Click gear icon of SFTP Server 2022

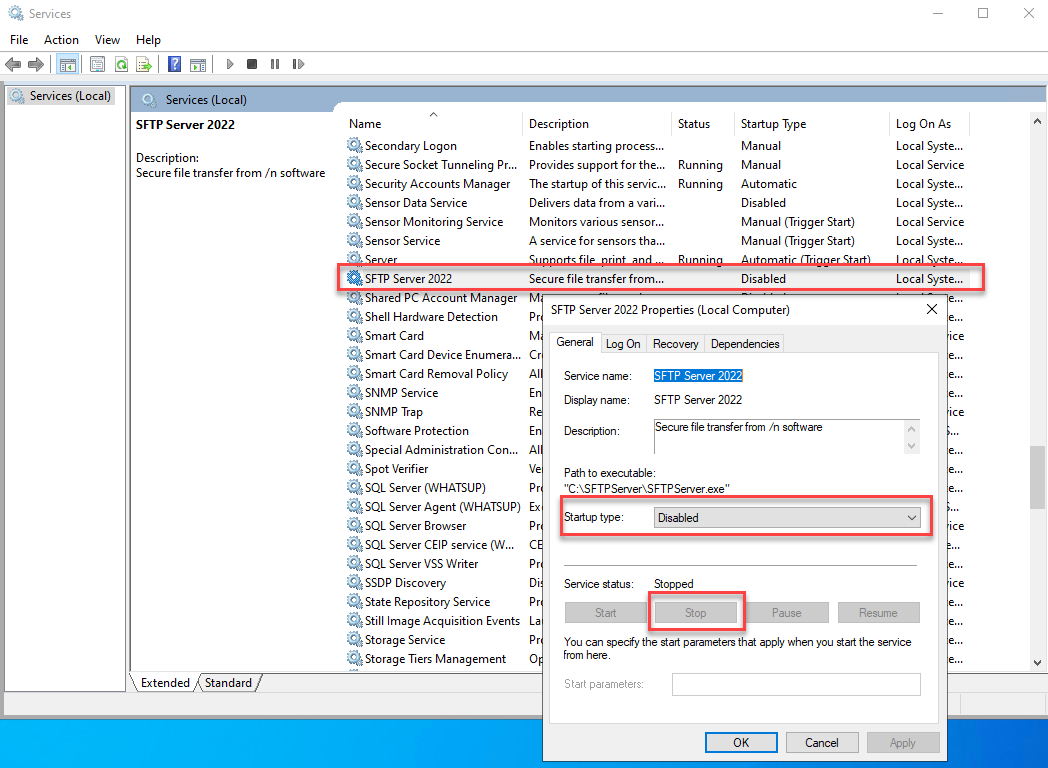(x=355, y=278)
